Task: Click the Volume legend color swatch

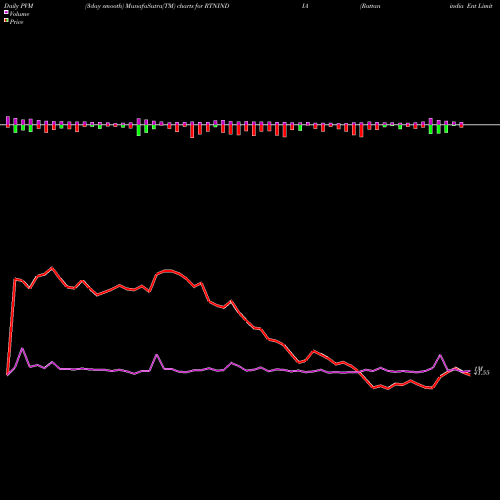Action: click(6, 13)
